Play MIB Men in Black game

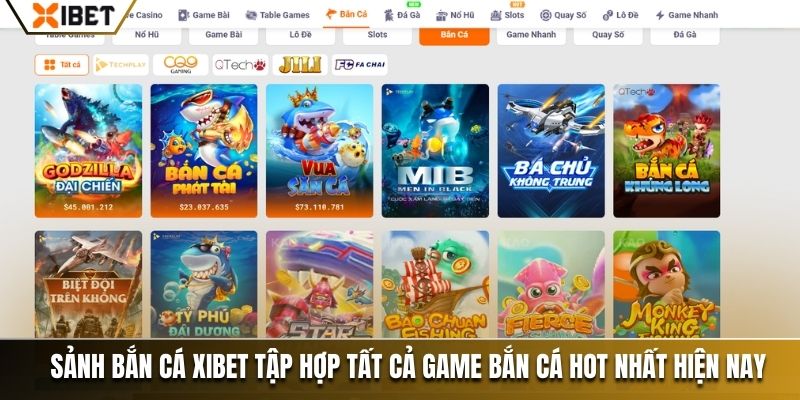tap(435, 151)
